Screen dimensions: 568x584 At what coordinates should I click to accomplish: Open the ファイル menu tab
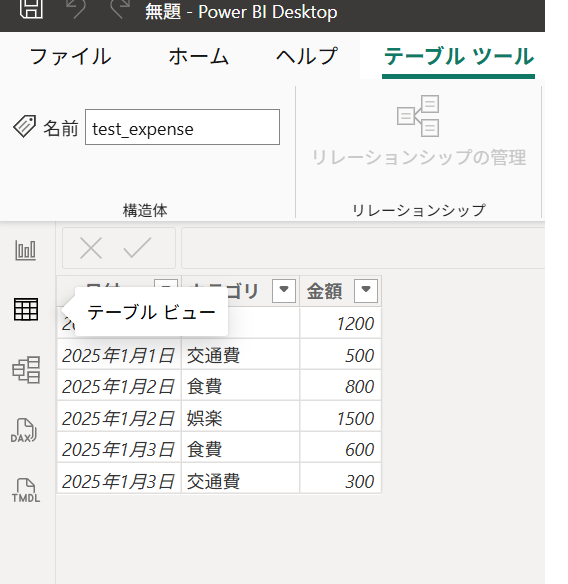click(70, 57)
